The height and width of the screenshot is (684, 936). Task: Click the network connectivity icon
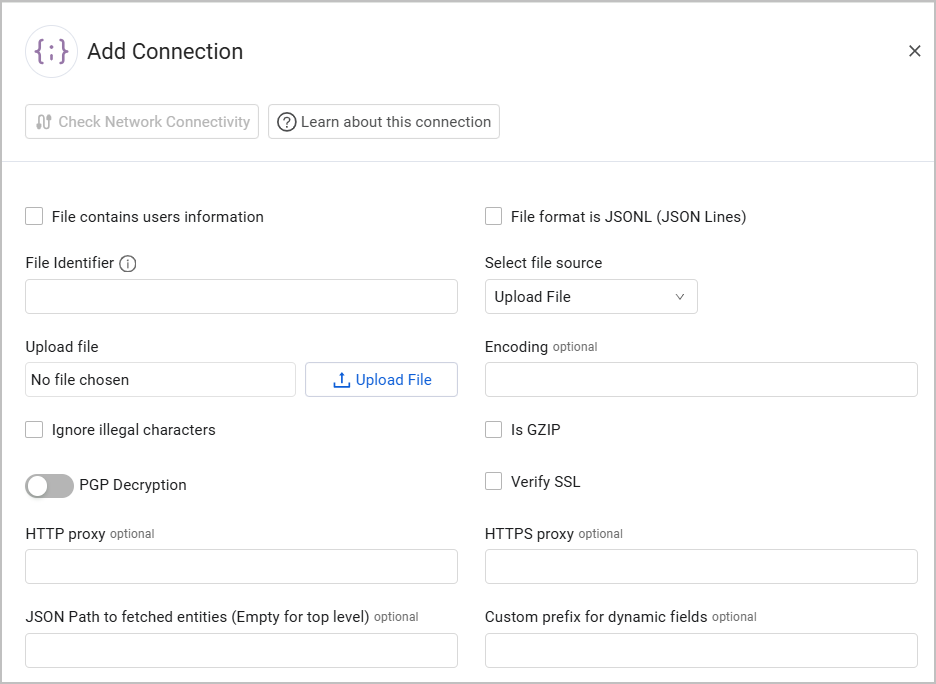[x=43, y=122]
